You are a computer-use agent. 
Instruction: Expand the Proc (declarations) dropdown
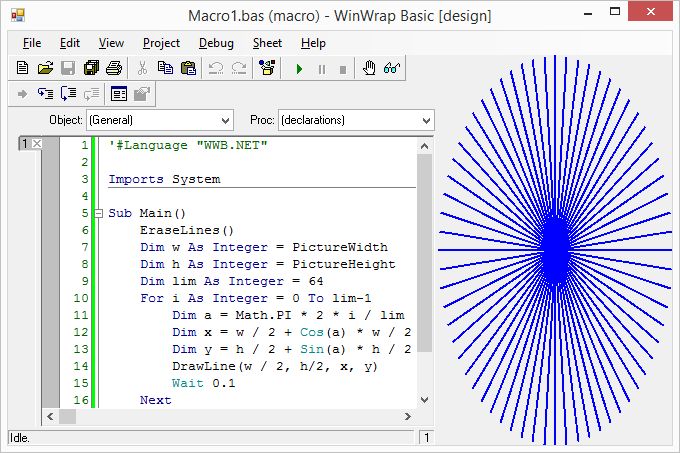[x=426, y=121]
